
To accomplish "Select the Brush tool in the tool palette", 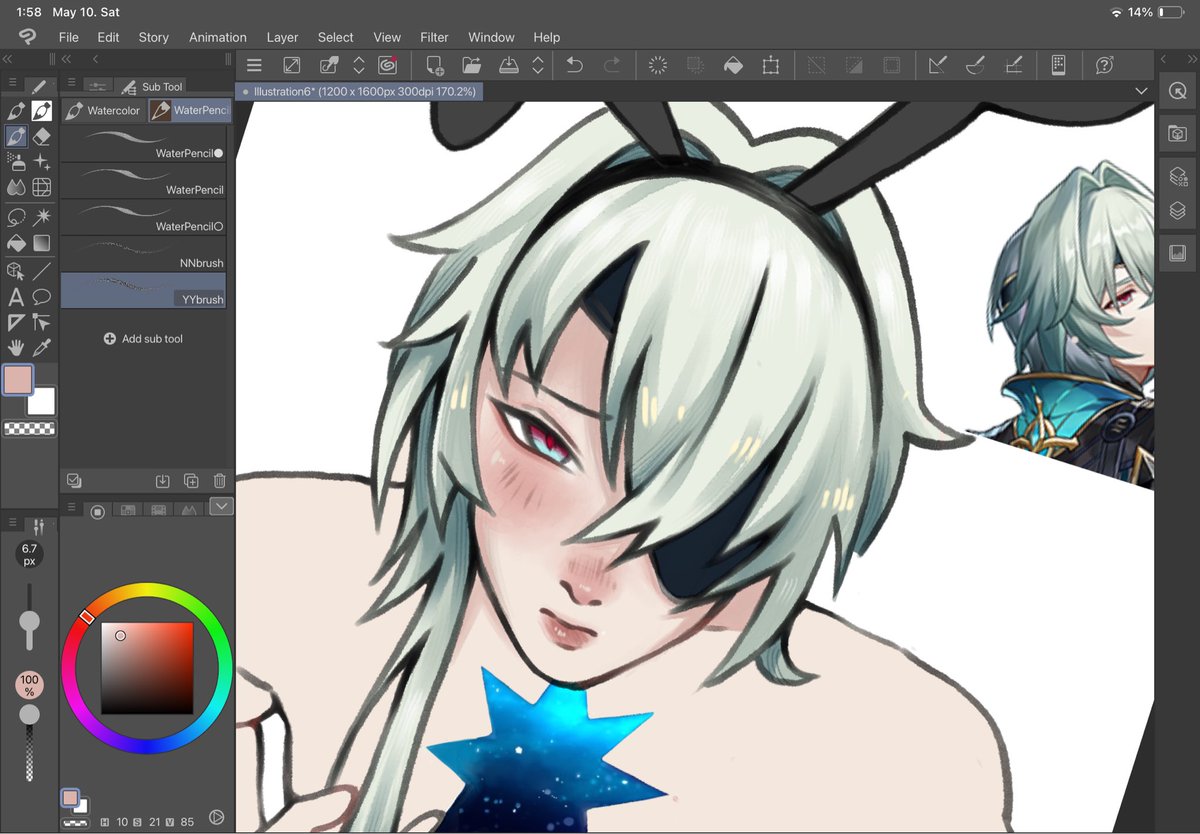I will coord(16,136).
